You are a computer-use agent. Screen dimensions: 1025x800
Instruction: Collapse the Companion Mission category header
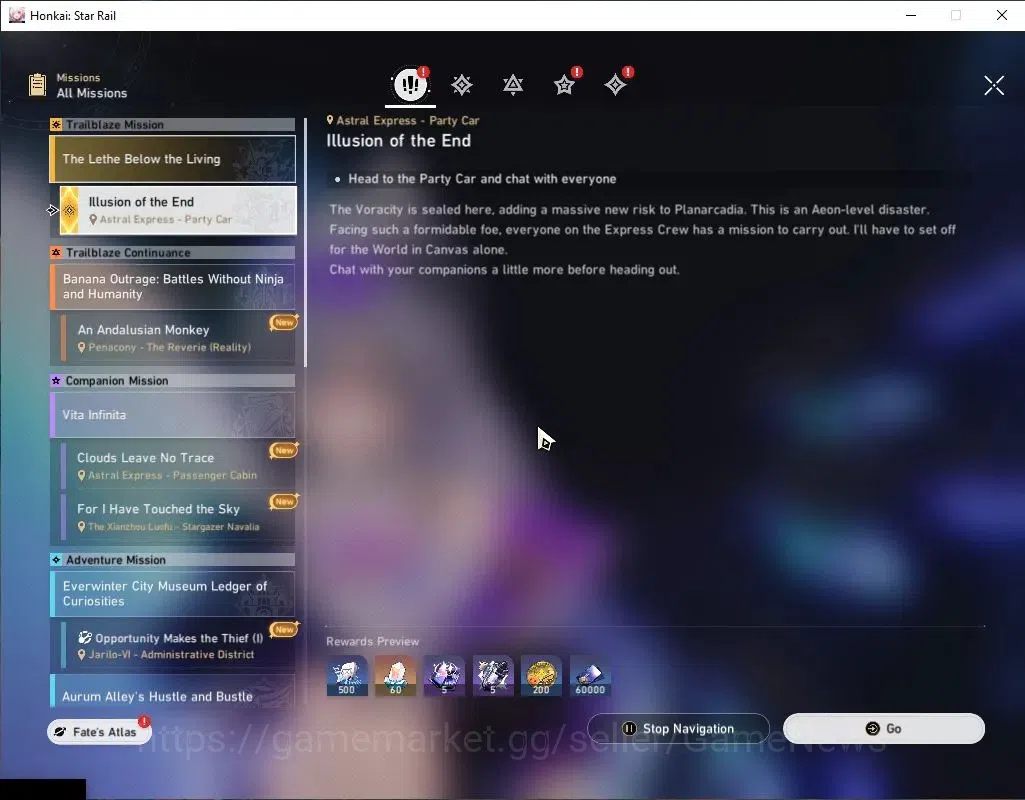click(x=173, y=380)
